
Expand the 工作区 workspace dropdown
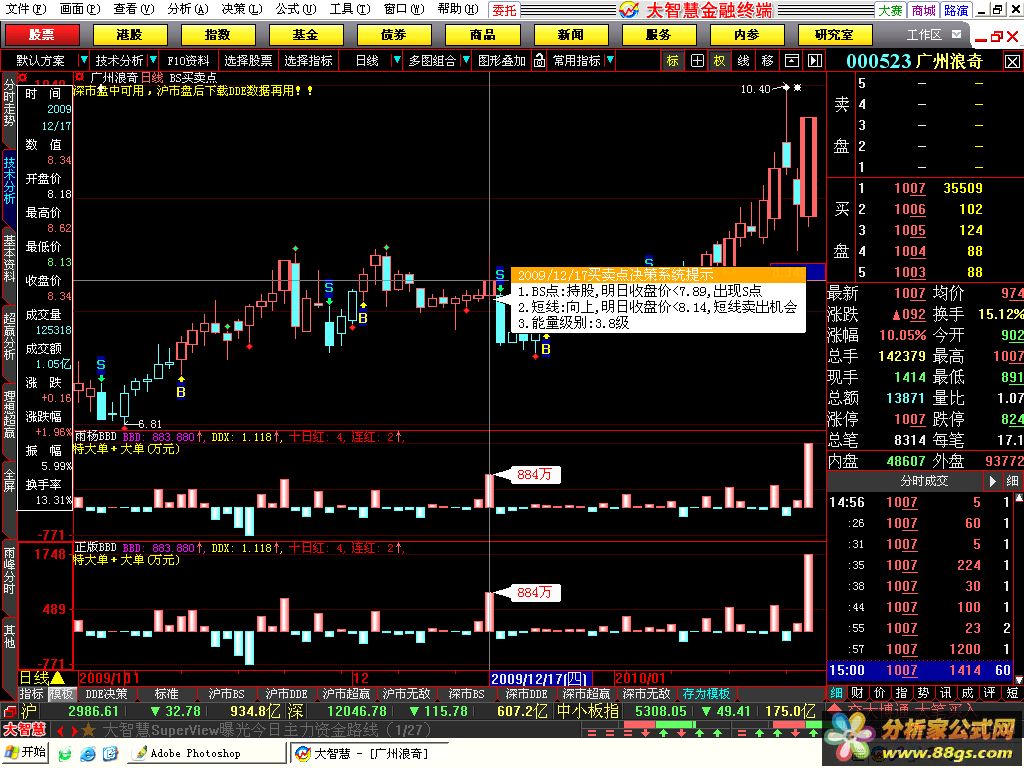957,34
